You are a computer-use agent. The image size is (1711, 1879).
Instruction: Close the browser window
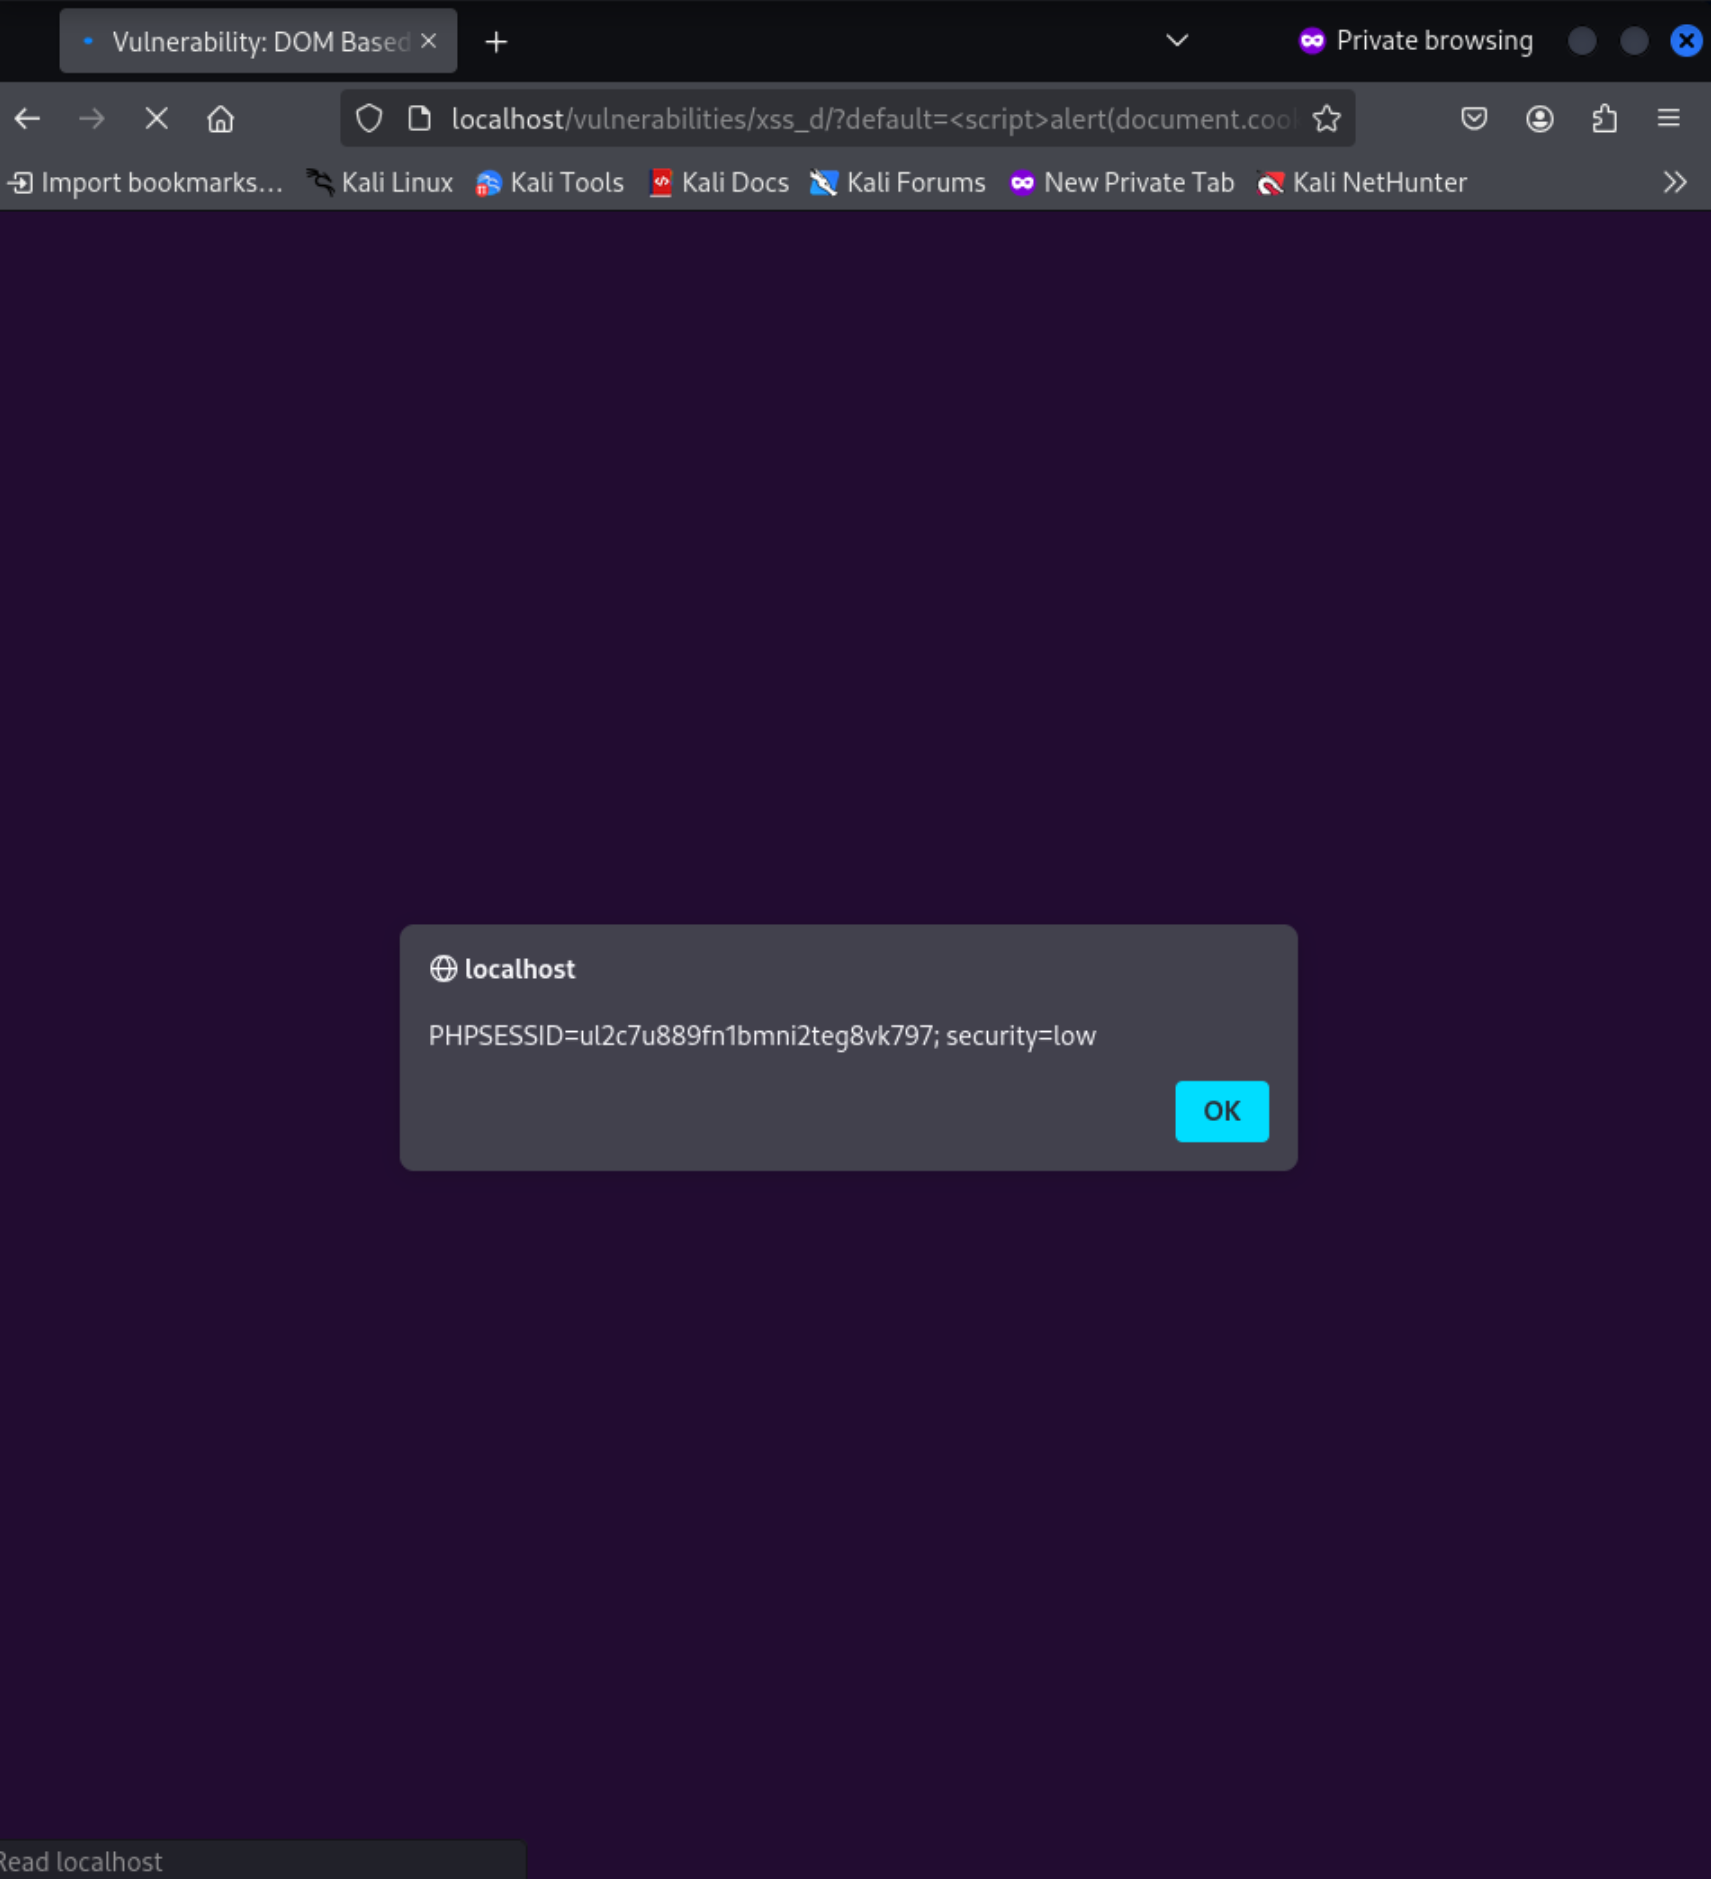[x=1686, y=41]
